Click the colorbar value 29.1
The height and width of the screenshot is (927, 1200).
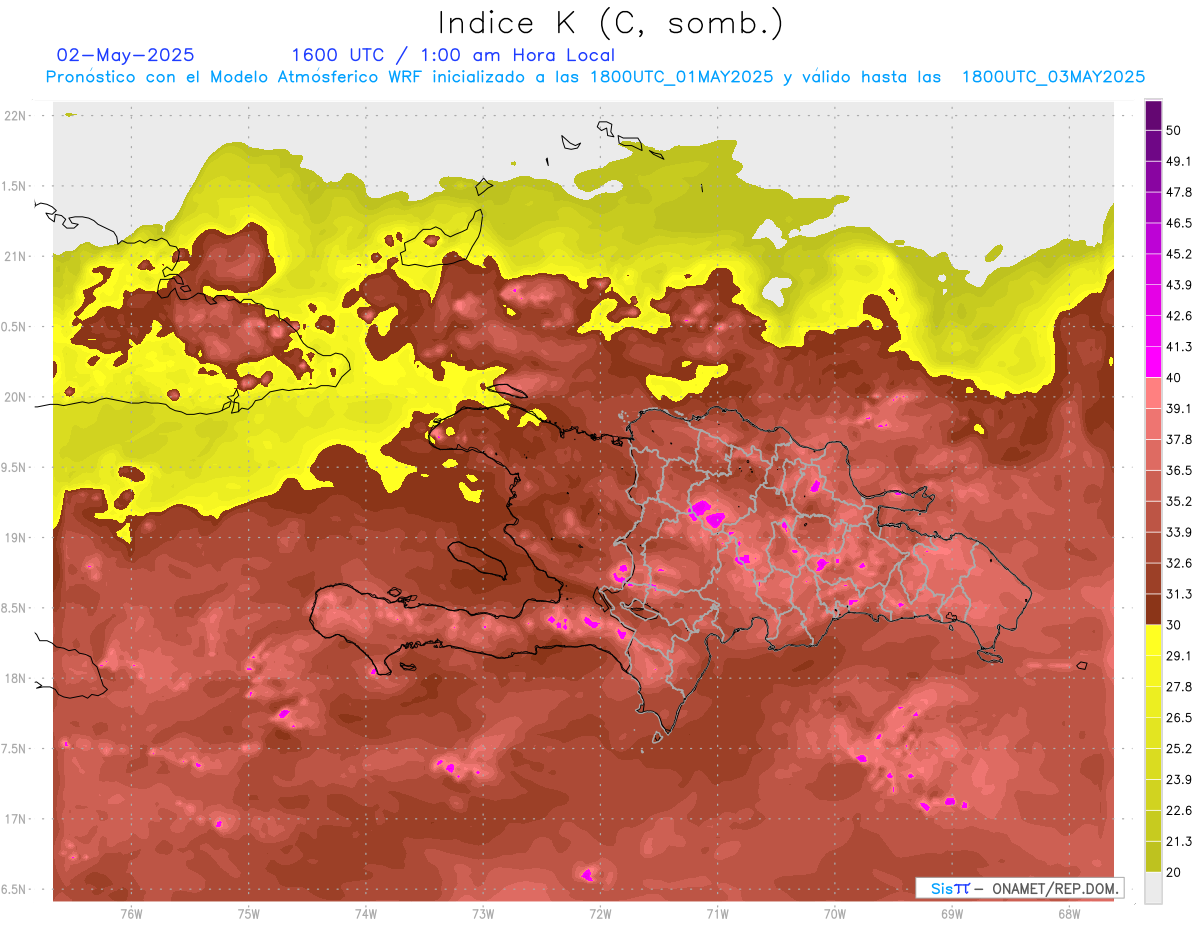tap(1179, 656)
